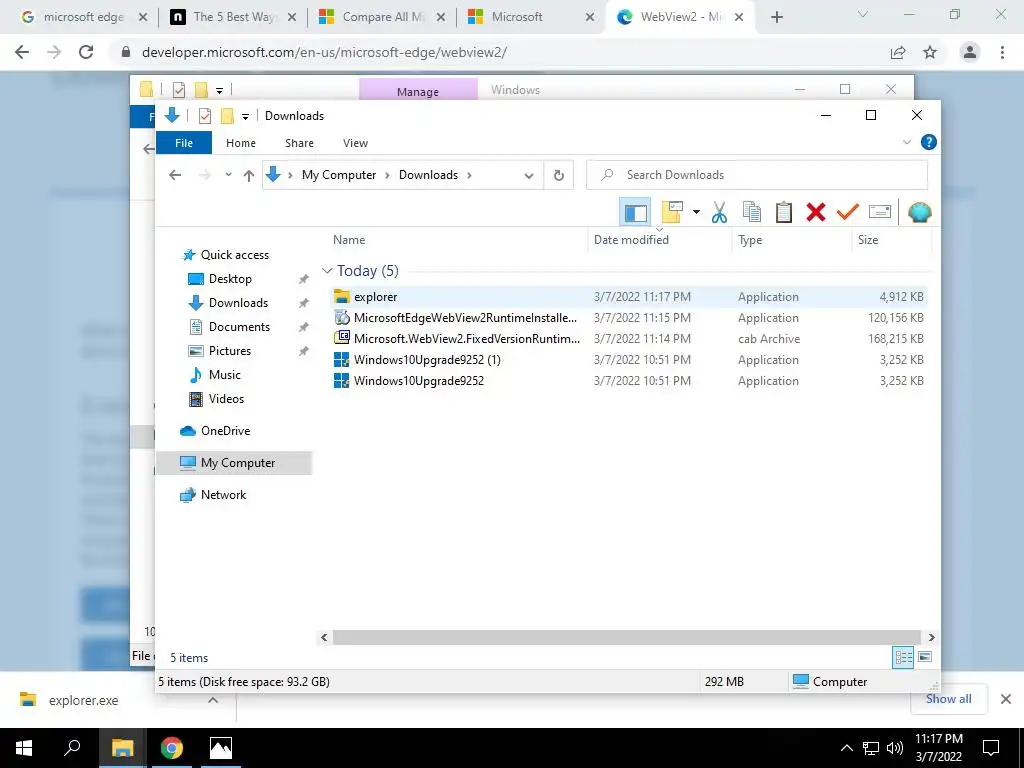Open Network in the navigation pane
Viewport: 1024px width, 768px height.
tap(223, 495)
